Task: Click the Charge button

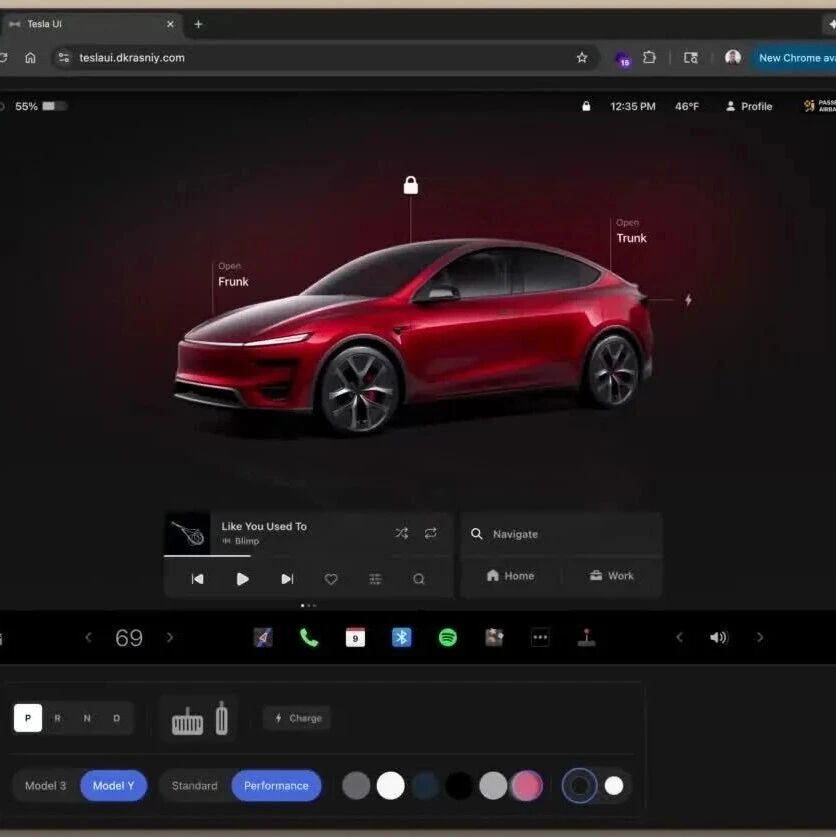Action: pos(297,718)
